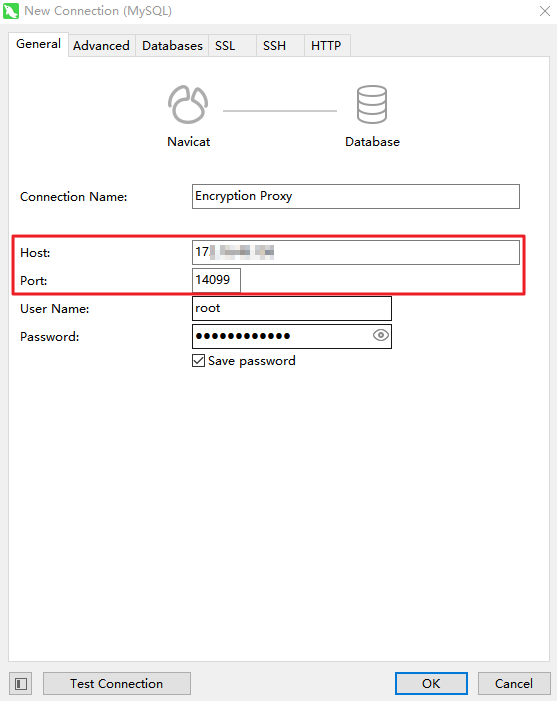
Task: Select the General tab
Action: click(x=38, y=44)
